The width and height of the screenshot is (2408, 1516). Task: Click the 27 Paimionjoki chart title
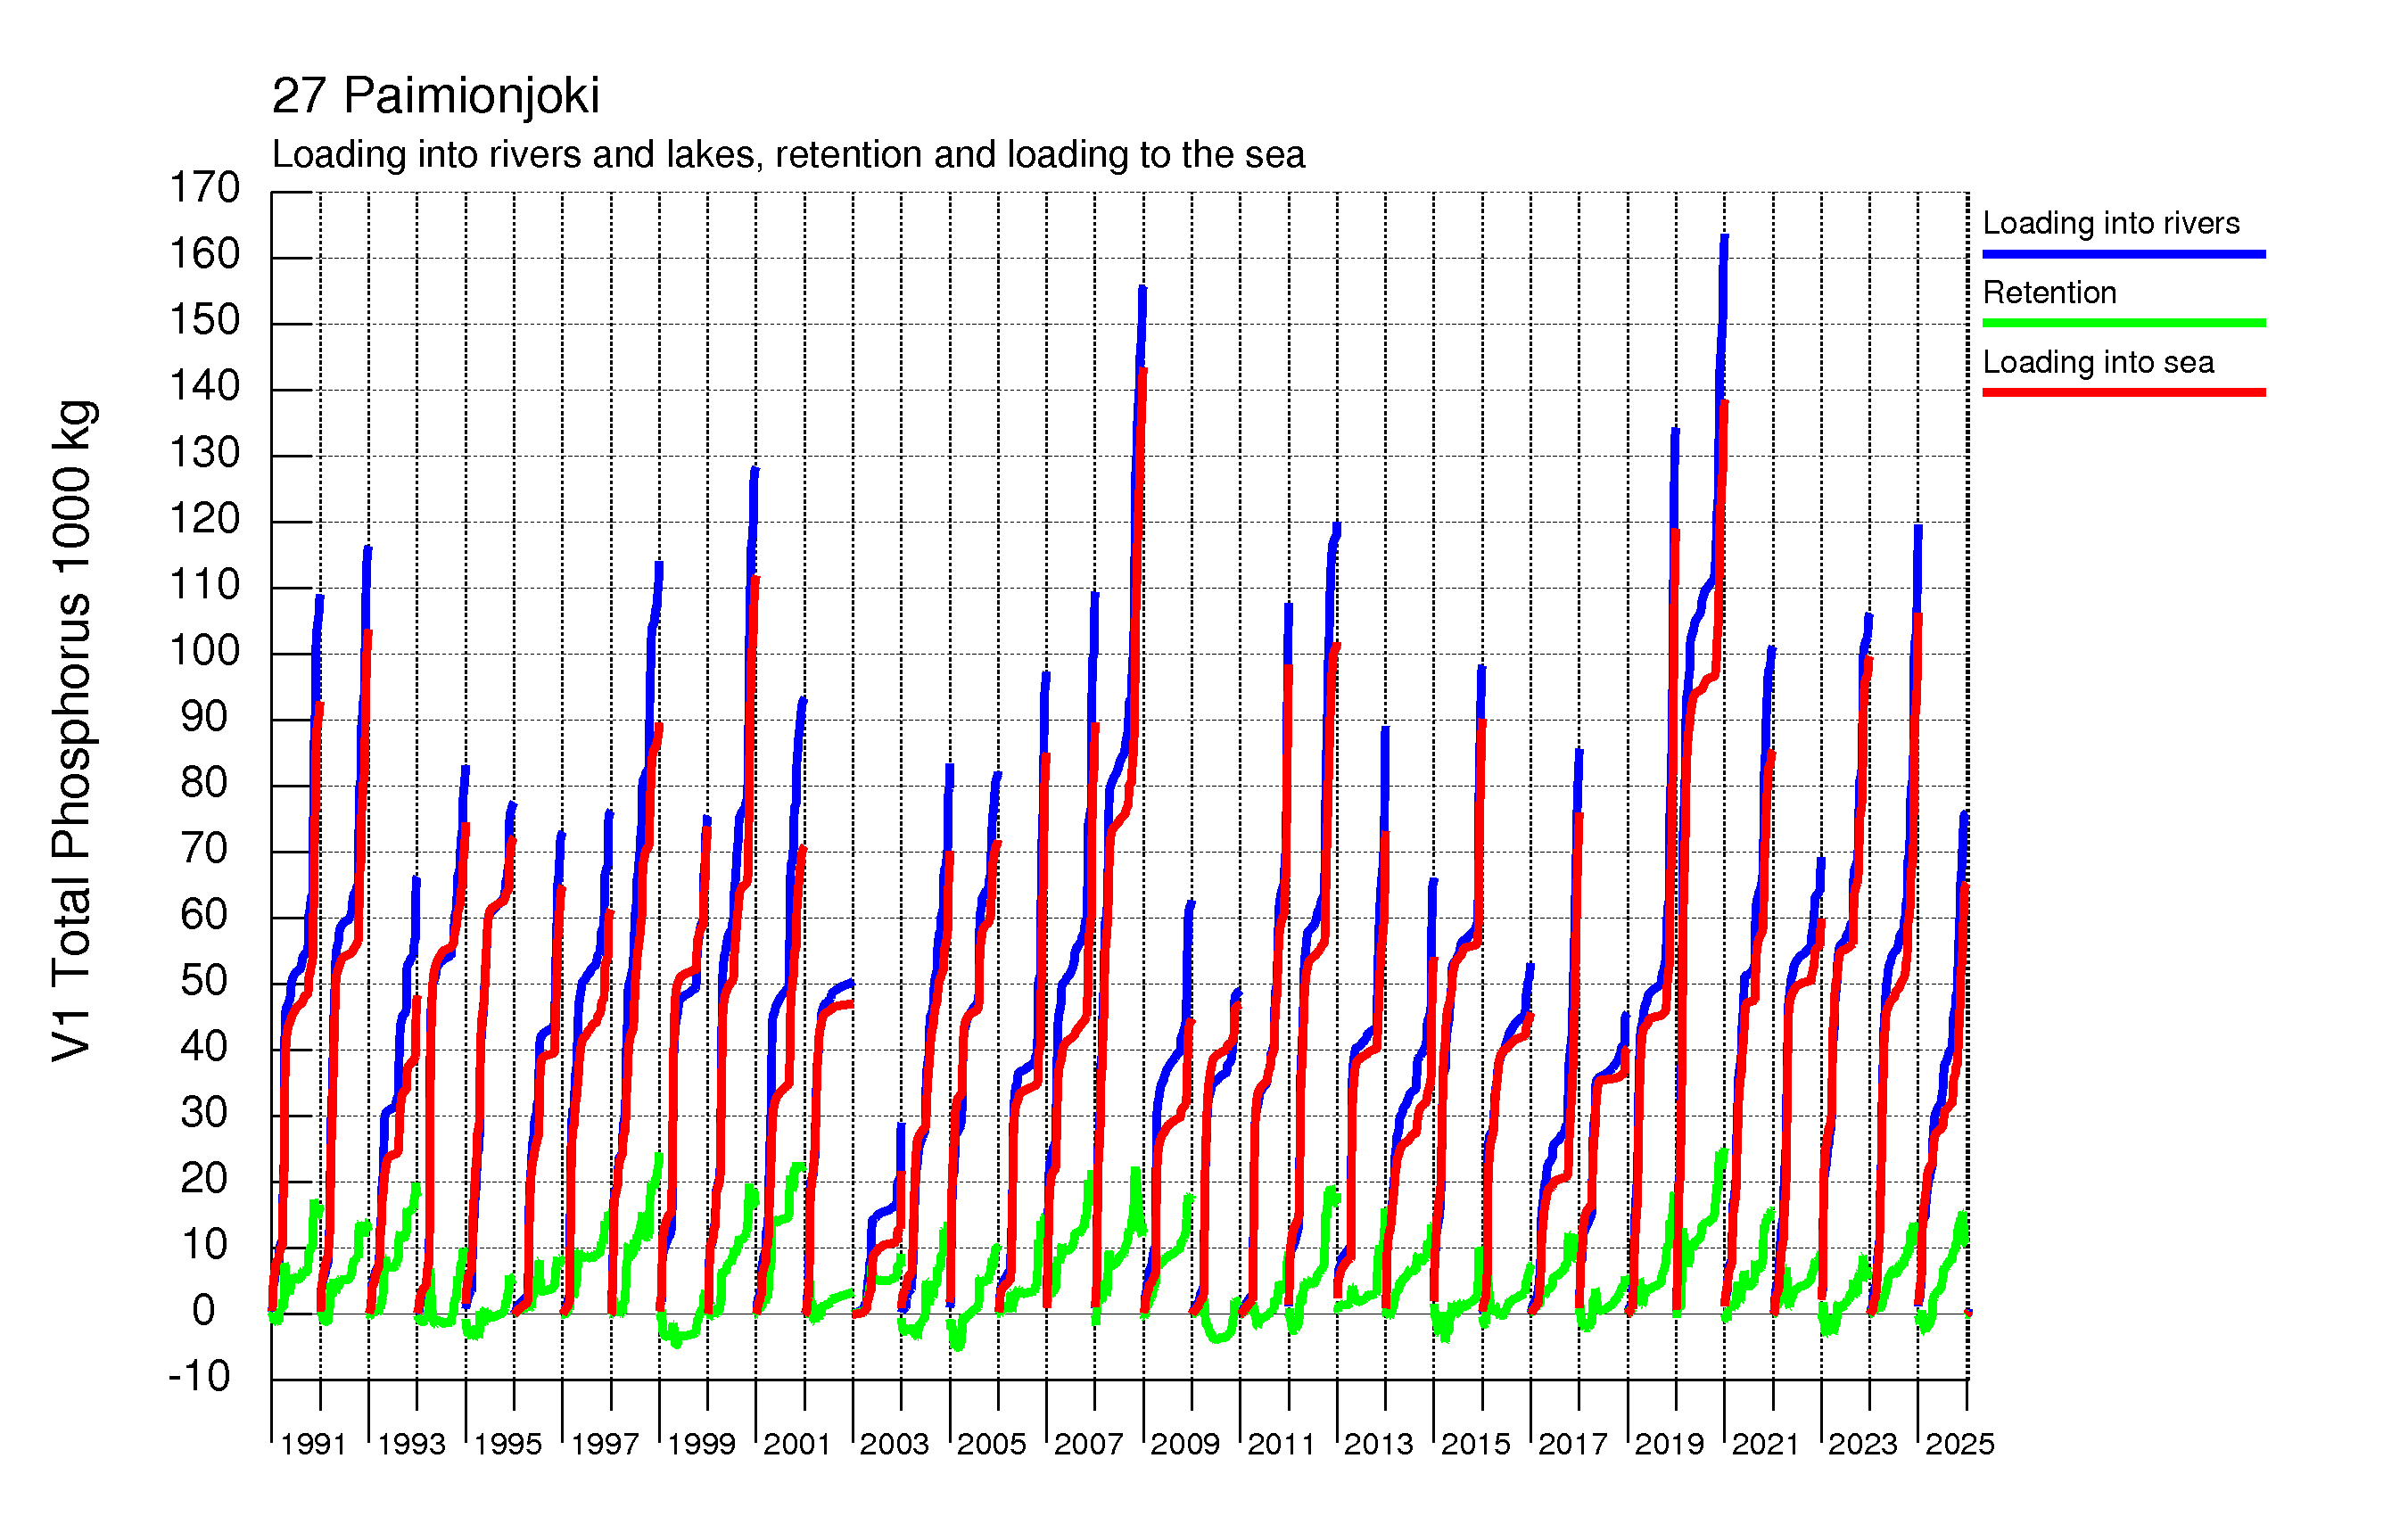pyautogui.click(x=435, y=96)
